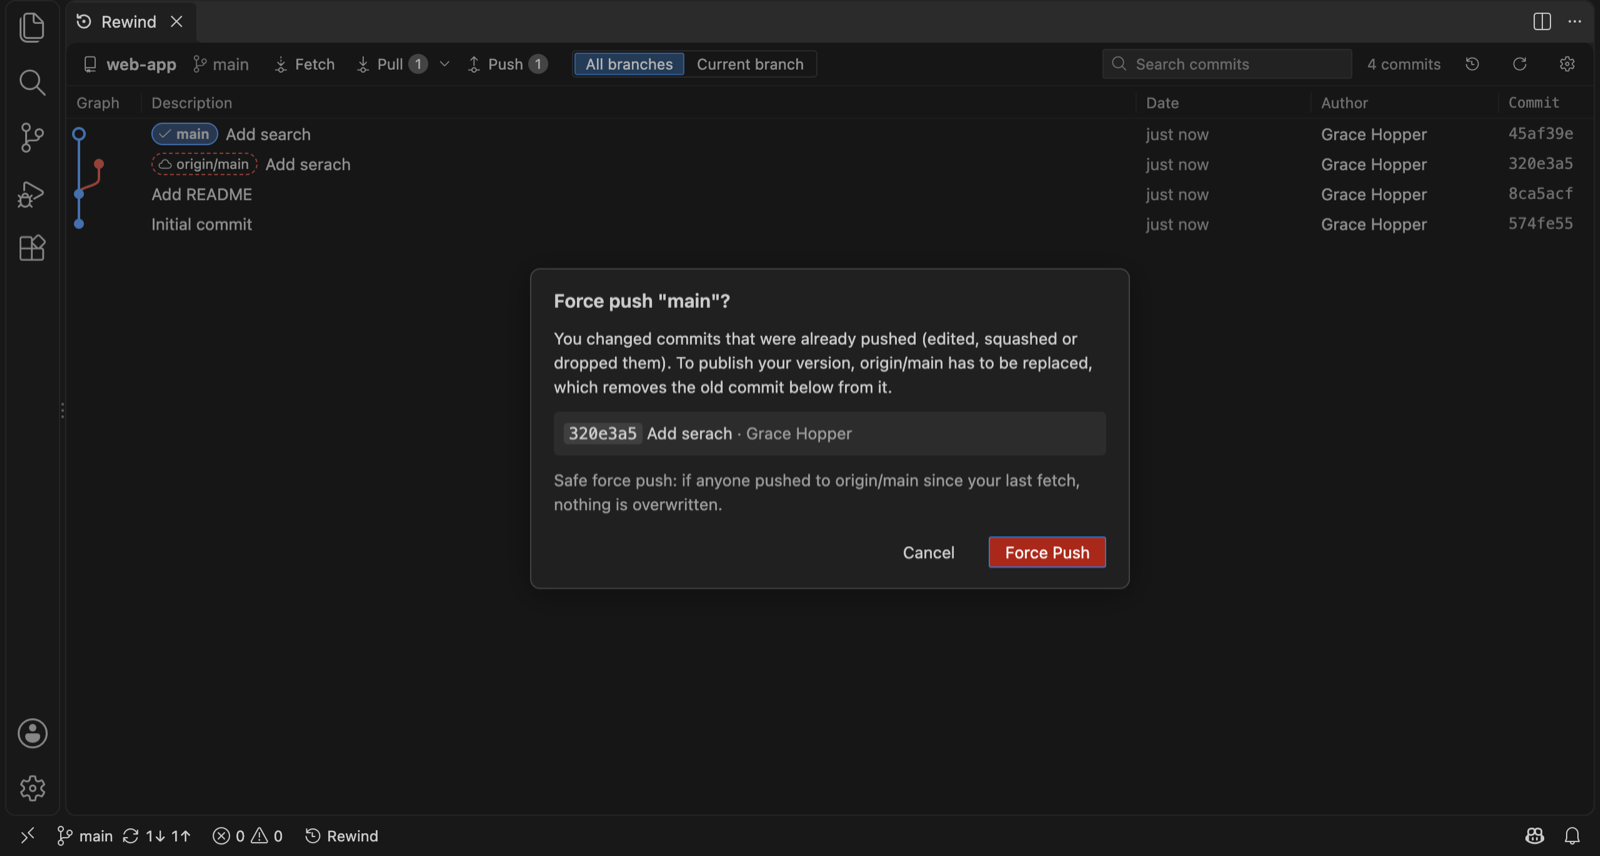The image size is (1600, 856).
Task: Open the editor More Actions ellipsis
Action: [x=1575, y=21]
